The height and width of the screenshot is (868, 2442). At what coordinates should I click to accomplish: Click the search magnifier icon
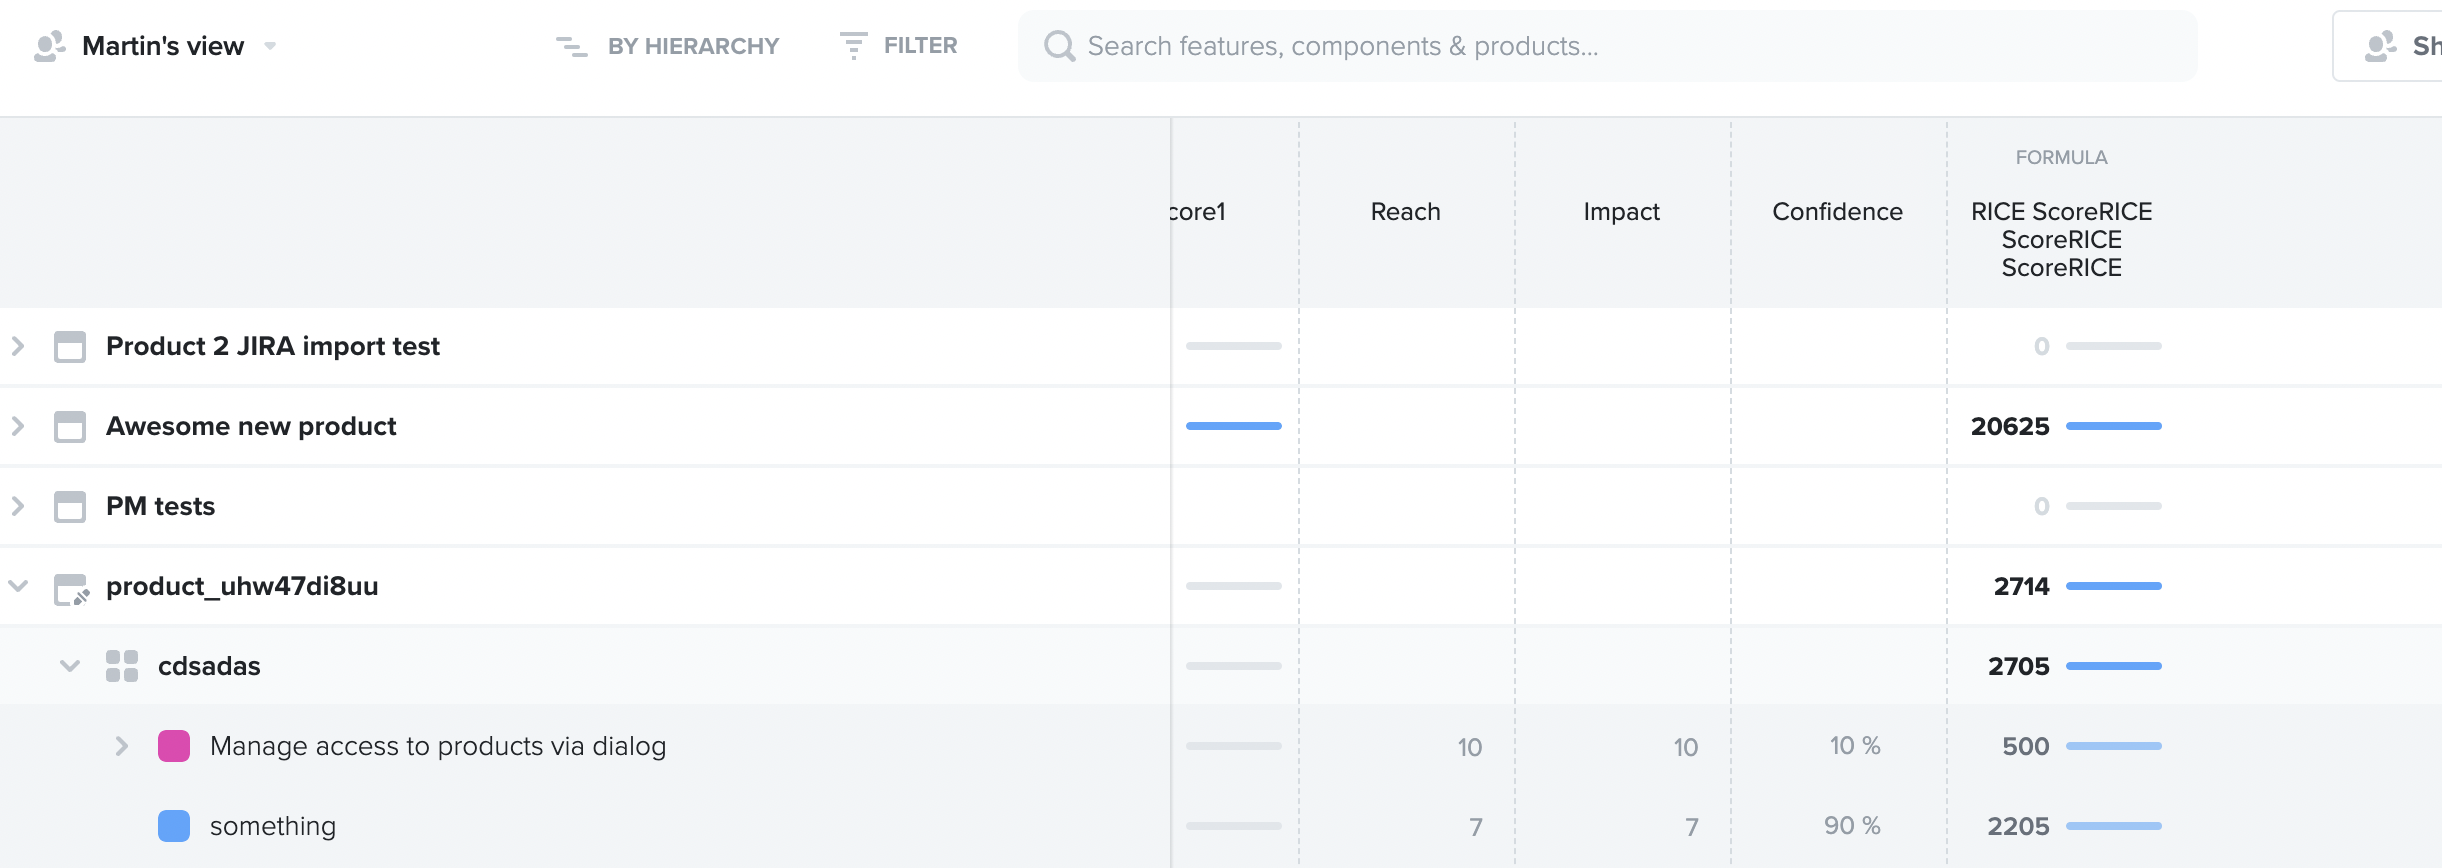(x=1059, y=46)
